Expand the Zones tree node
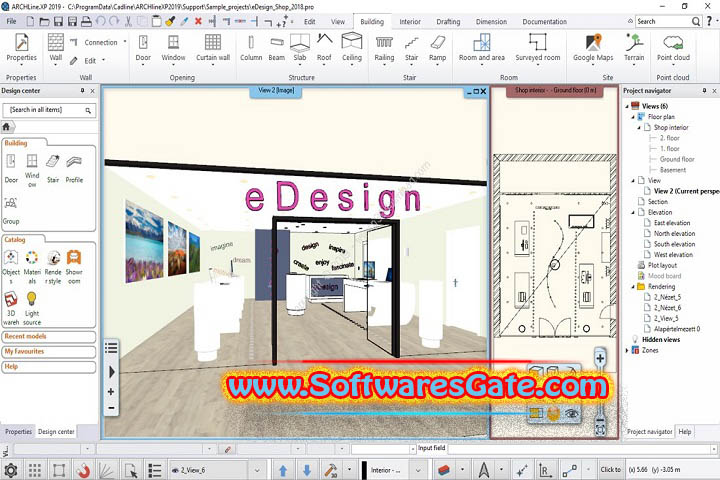The height and width of the screenshot is (480, 720). tap(627, 350)
